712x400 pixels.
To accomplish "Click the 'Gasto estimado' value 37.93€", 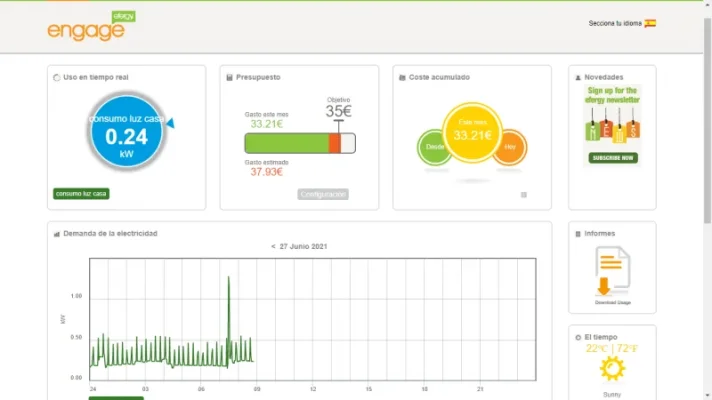I will point(266,172).
